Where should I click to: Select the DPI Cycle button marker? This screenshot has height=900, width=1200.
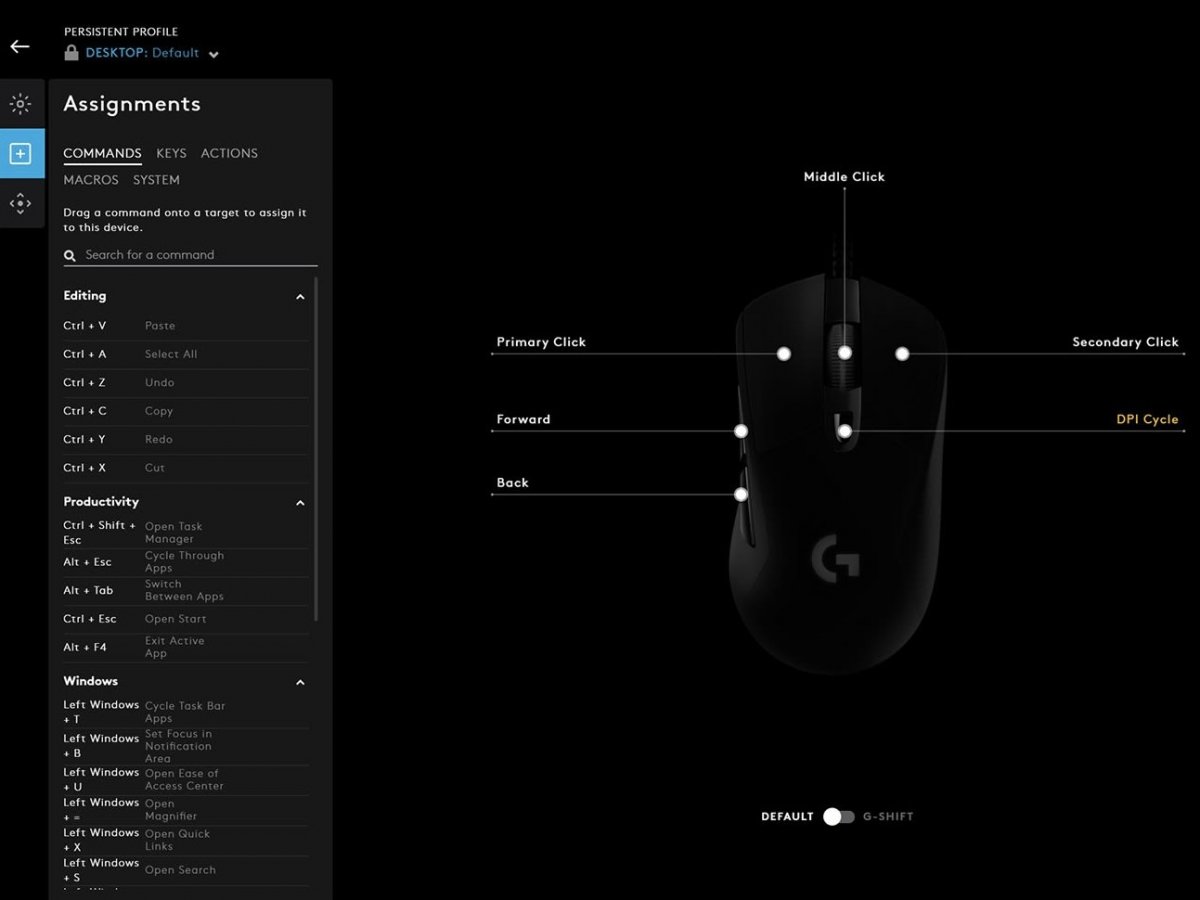[x=845, y=431]
